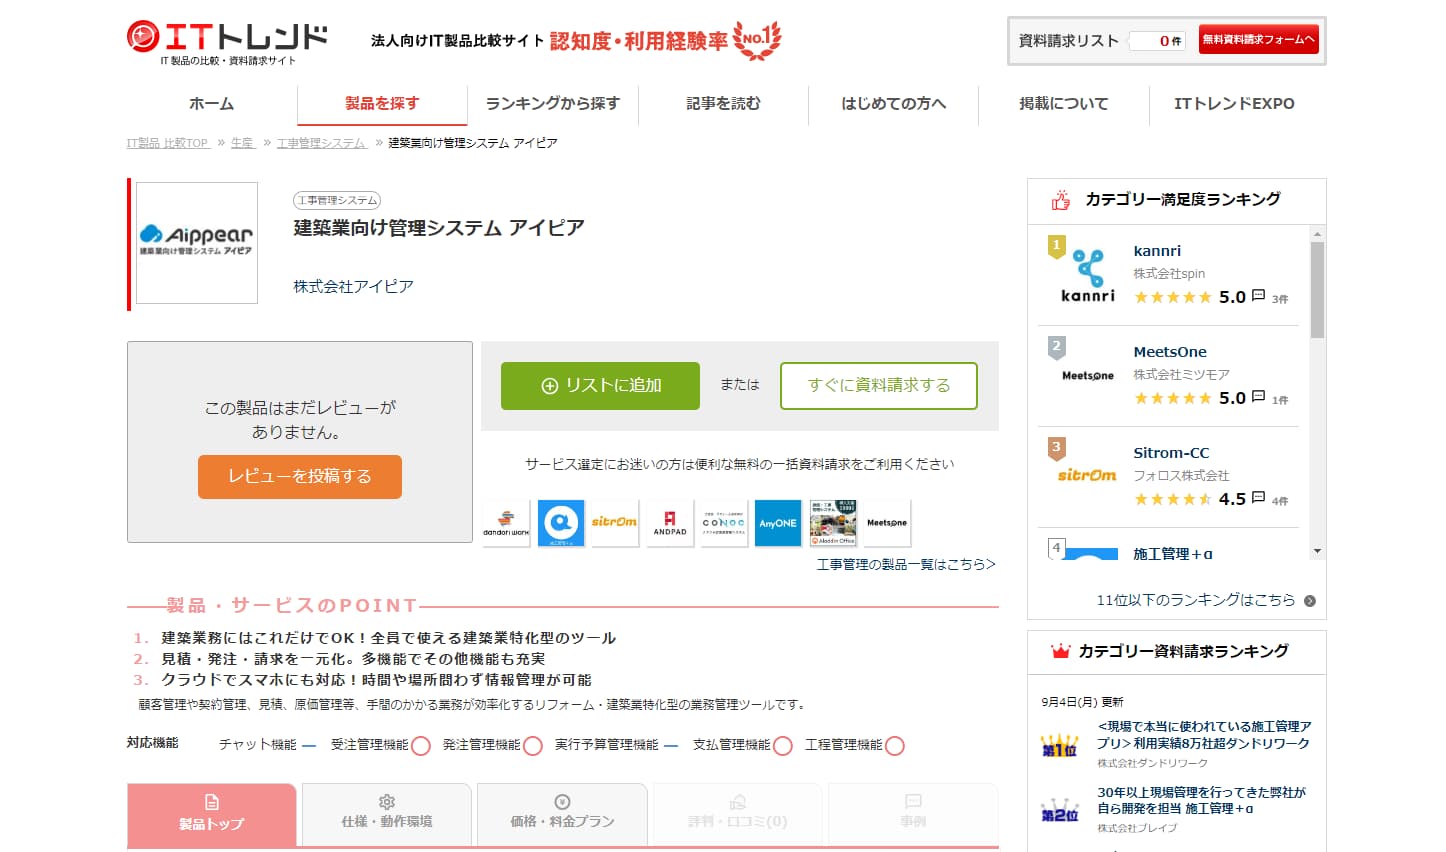
Task: Click the ITトレンド site logo
Action: pos(227,42)
